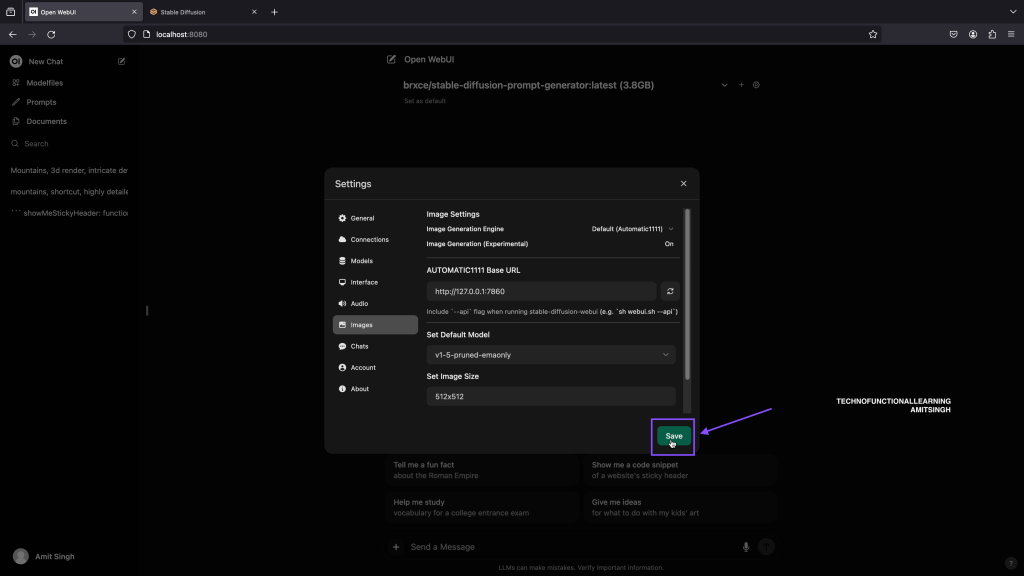Toggle Image Generation (Experimental) On switch
The image size is (1024, 576).
(669, 244)
